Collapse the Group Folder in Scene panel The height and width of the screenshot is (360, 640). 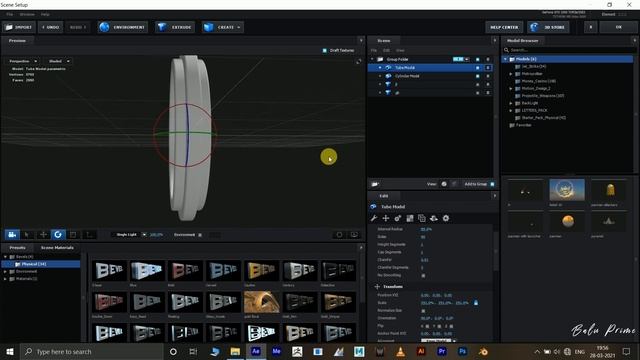pos(372,60)
